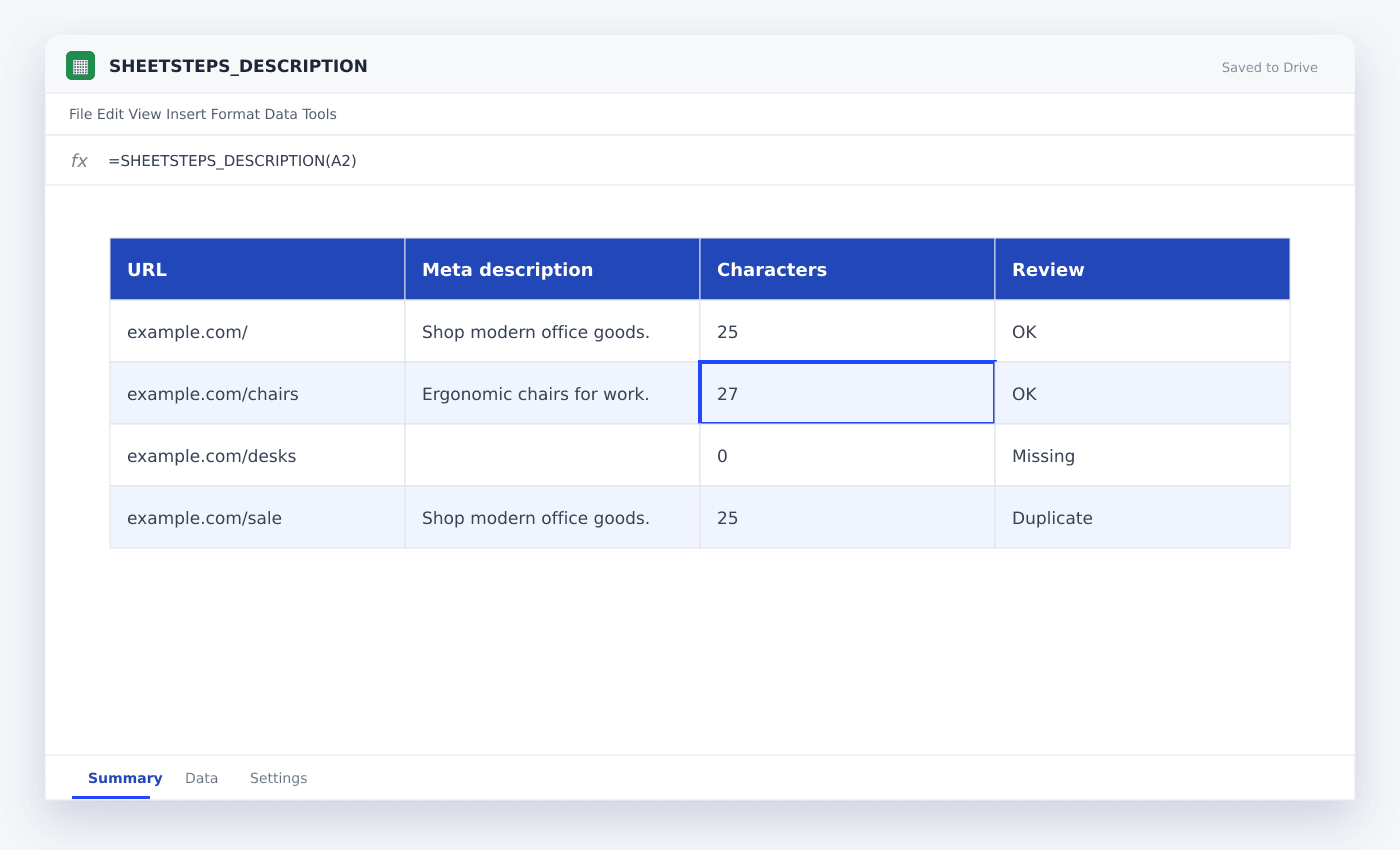This screenshot has width=1400, height=850.
Task: Select the 'Ergonomic chairs for work.' cell
Action: 552,393
